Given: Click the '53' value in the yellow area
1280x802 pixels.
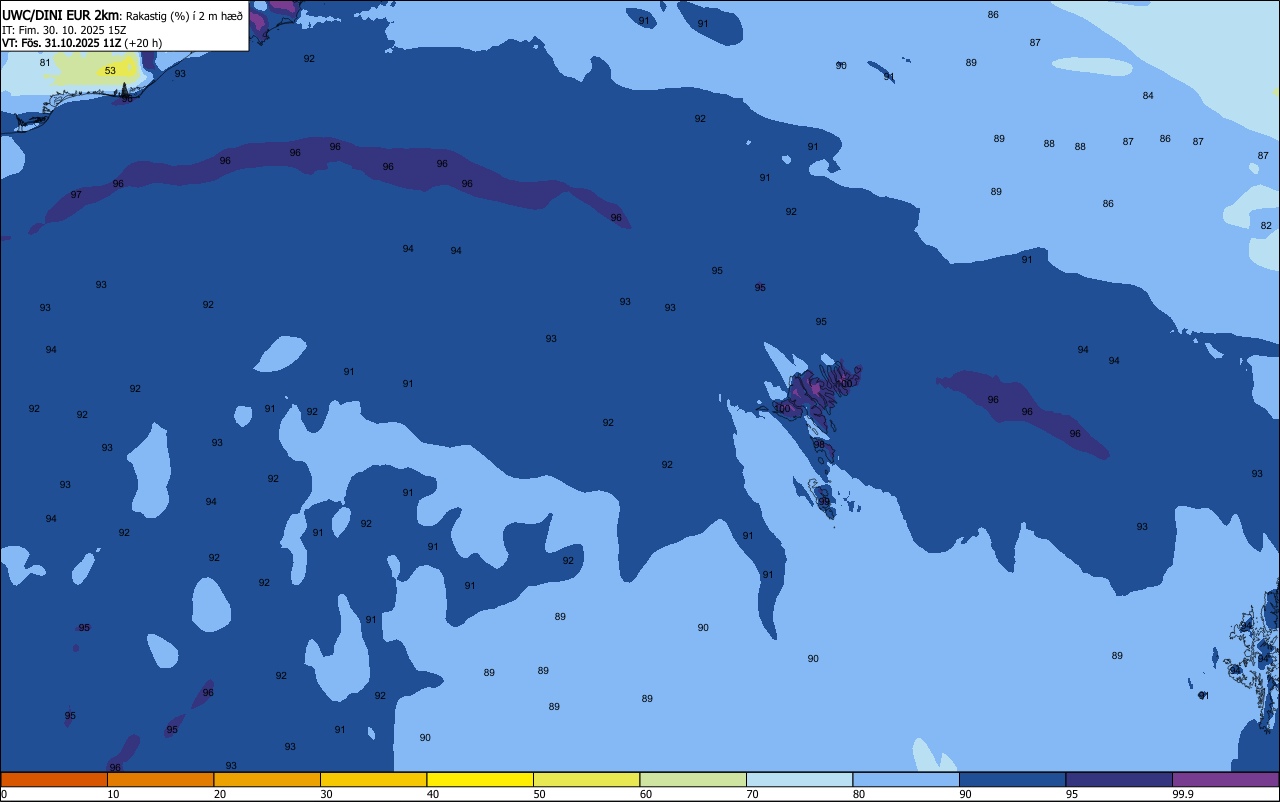Looking at the screenshot, I should 110,71.
